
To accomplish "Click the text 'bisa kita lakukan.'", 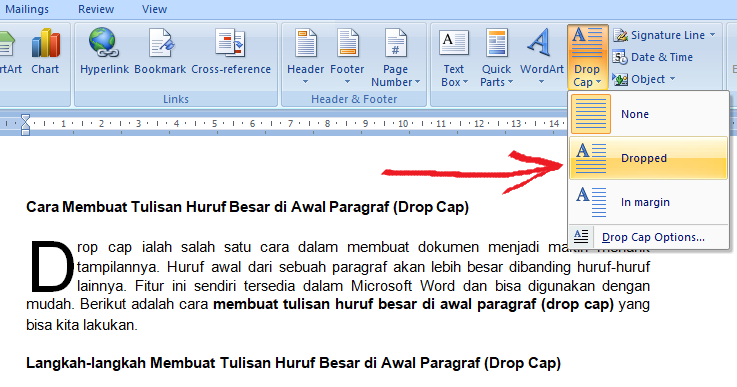I will [82, 325].
